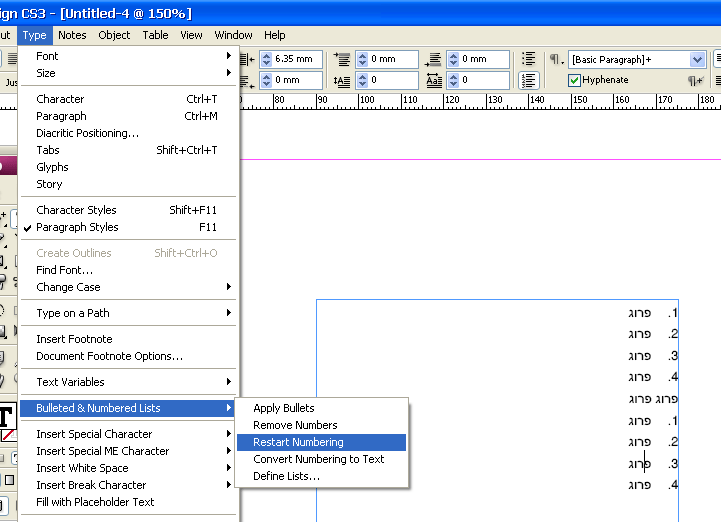Click the drop cap characters icon

(x=434, y=80)
